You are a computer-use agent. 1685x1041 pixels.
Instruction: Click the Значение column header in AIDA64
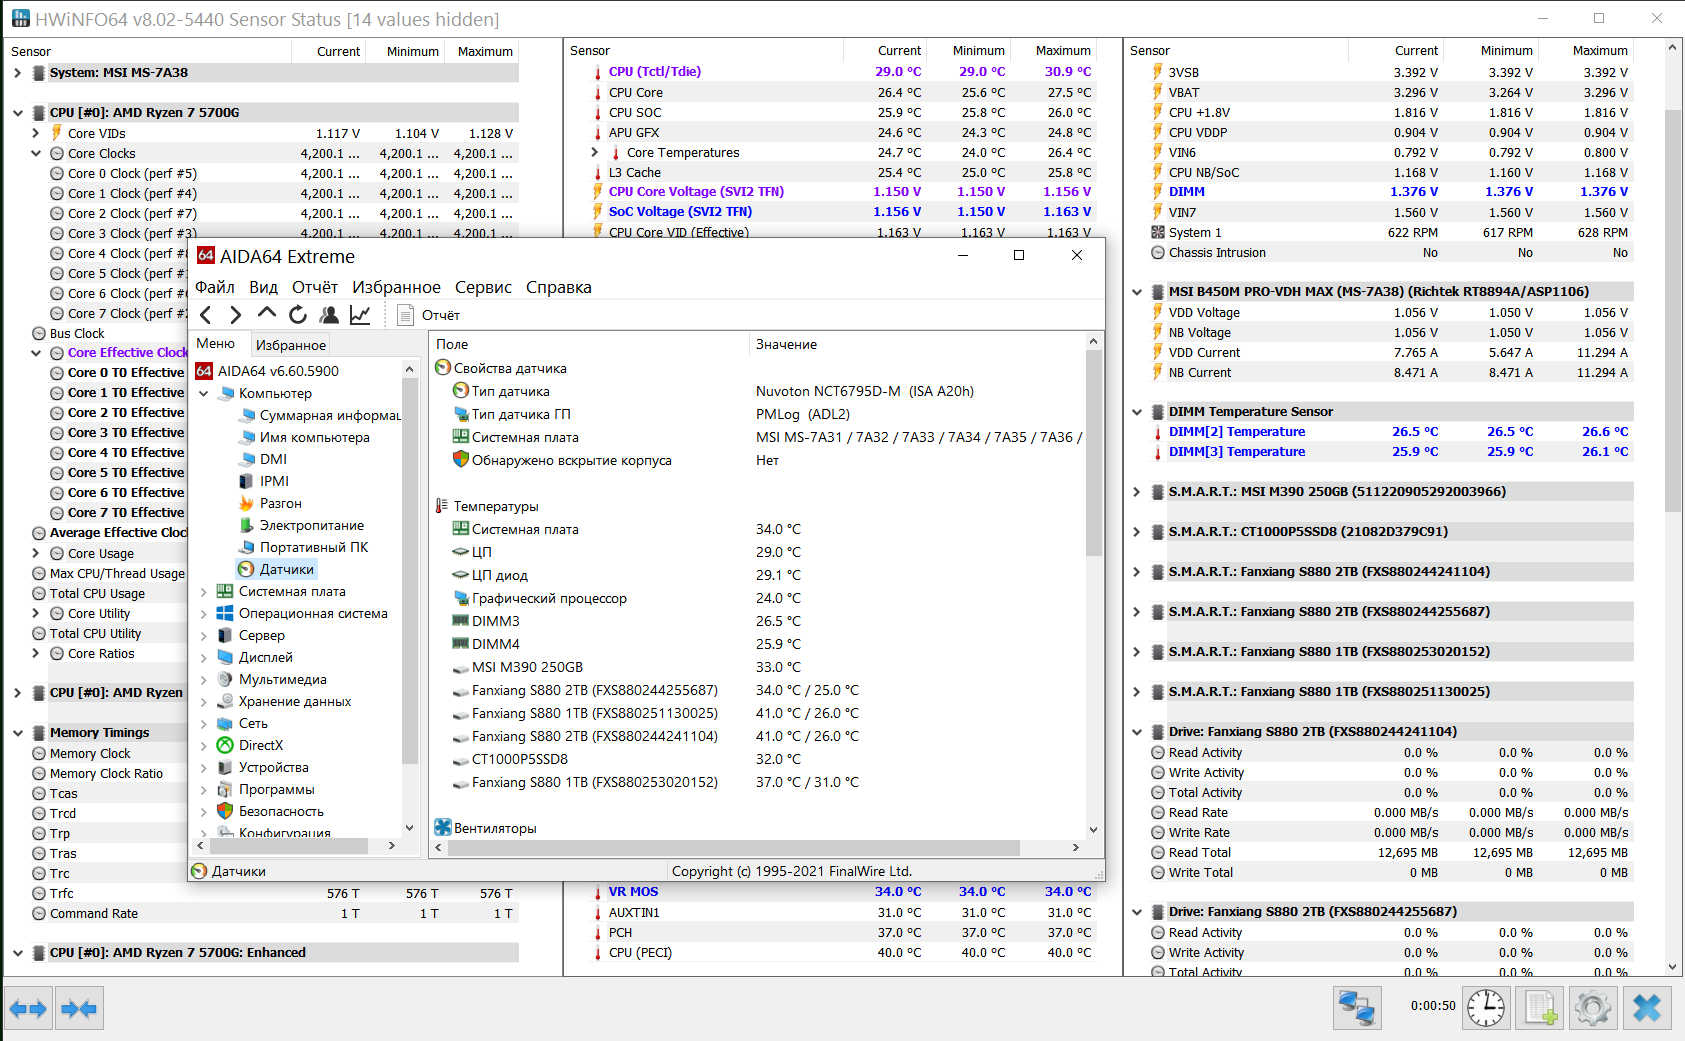(x=915, y=344)
